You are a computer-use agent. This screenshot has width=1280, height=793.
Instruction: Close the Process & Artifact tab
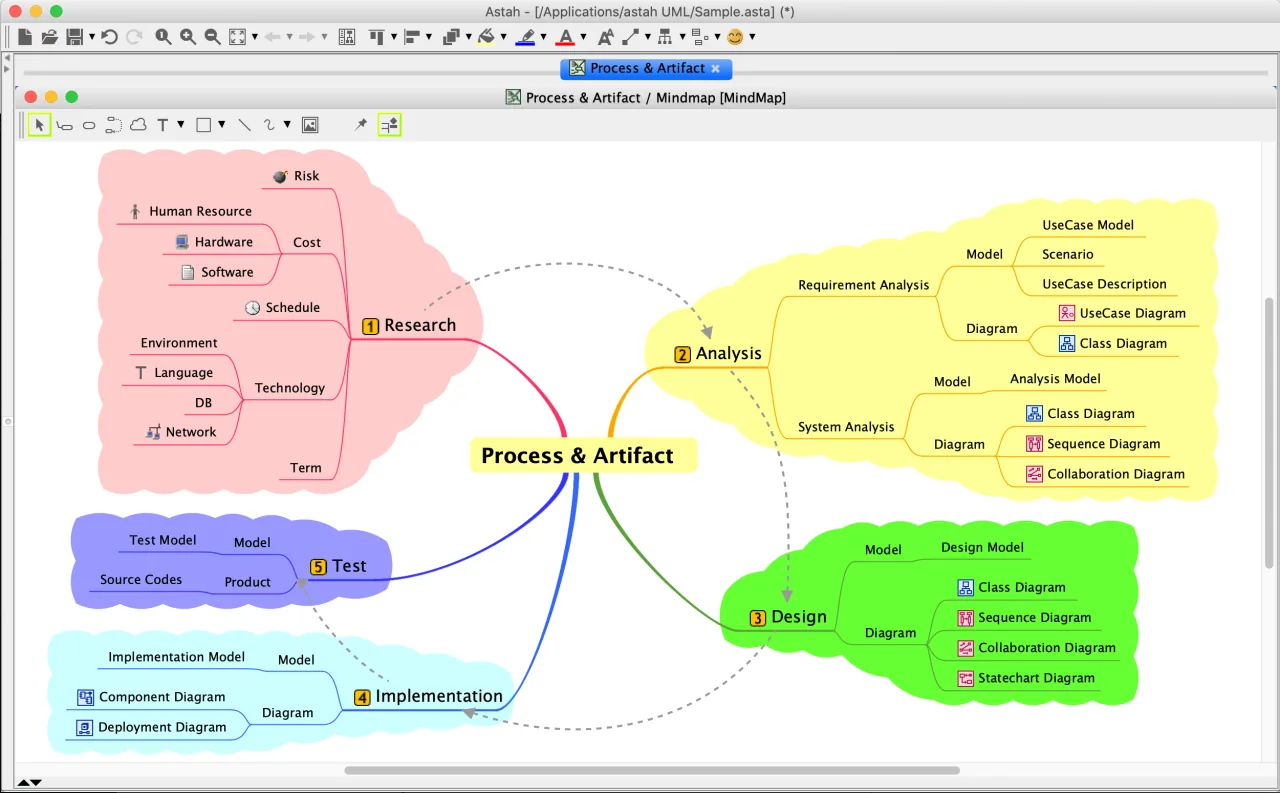coord(715,68)
